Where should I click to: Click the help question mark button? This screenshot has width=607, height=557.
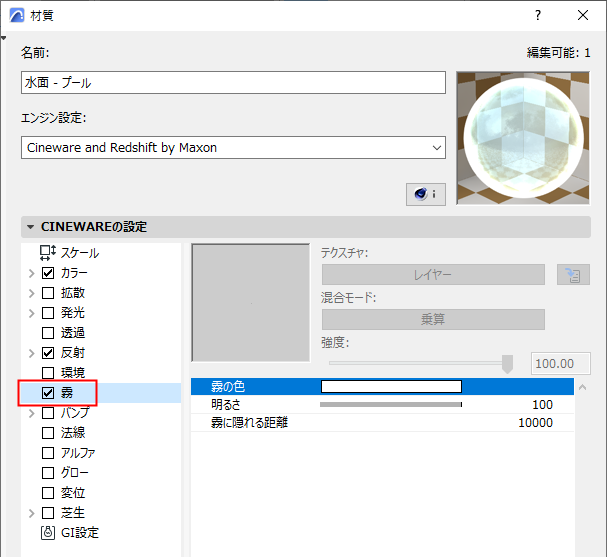pyautogui.click(x=538, y=15)
